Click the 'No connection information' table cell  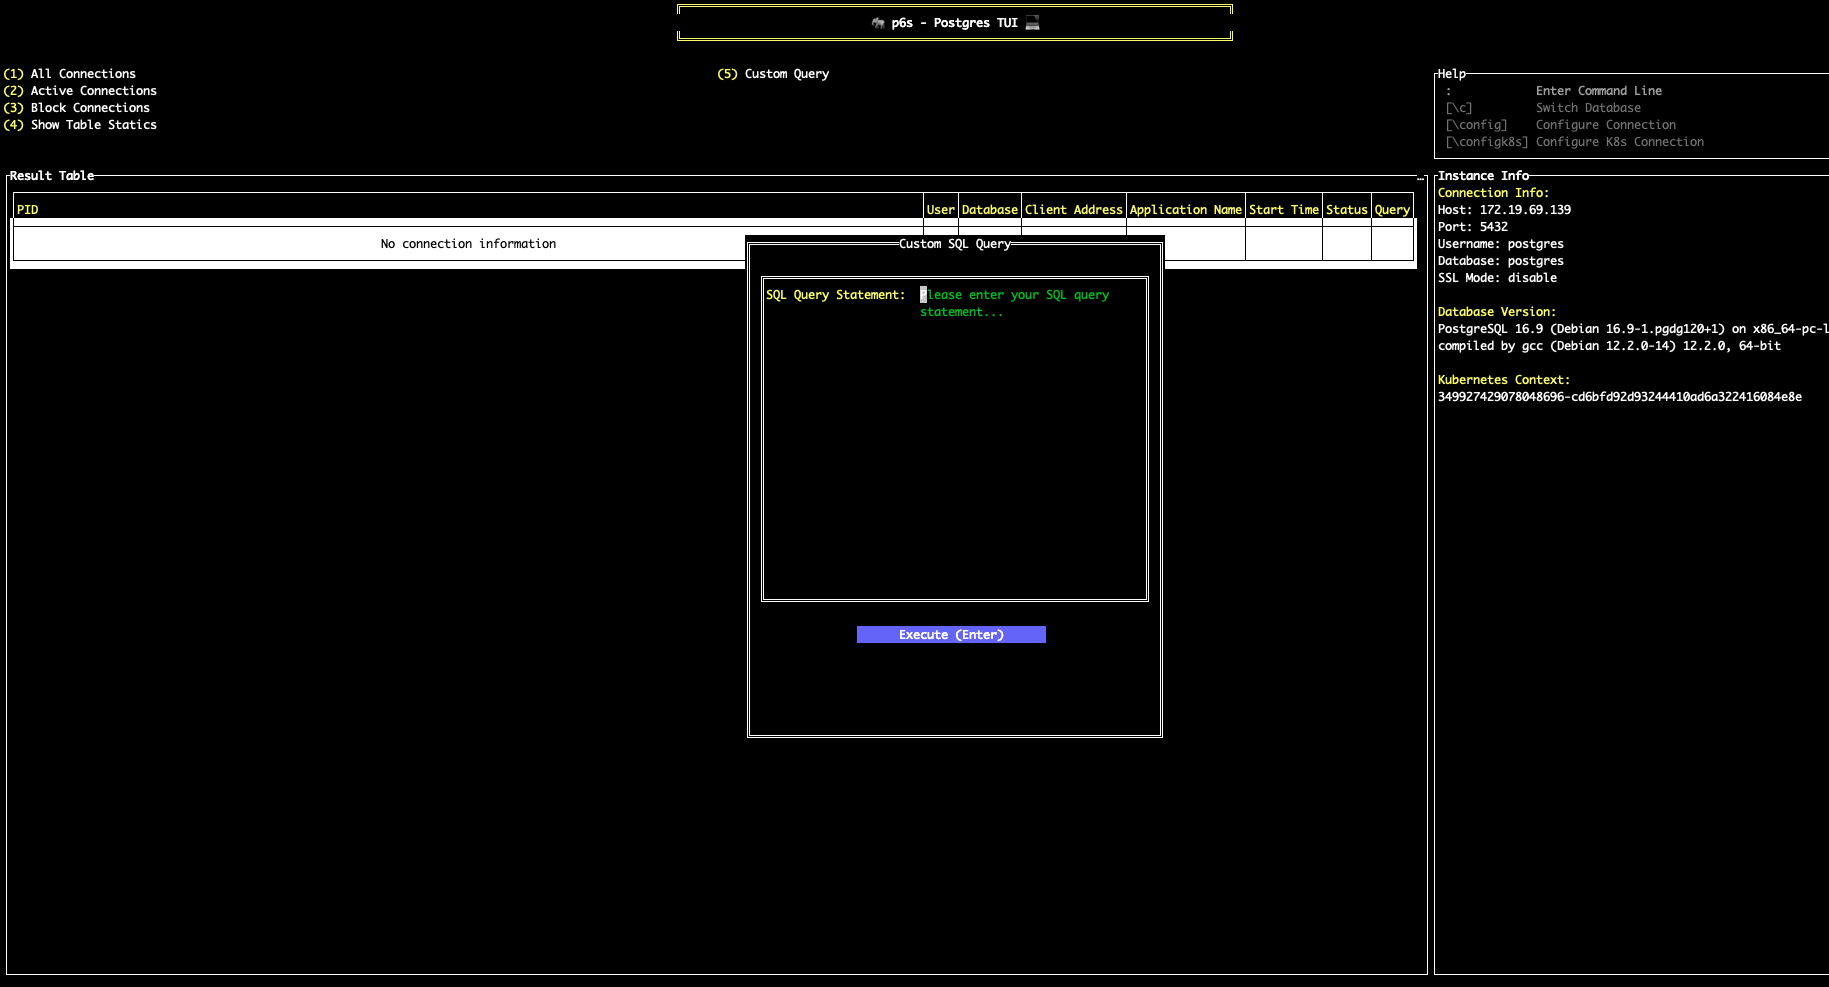[468, 244]
